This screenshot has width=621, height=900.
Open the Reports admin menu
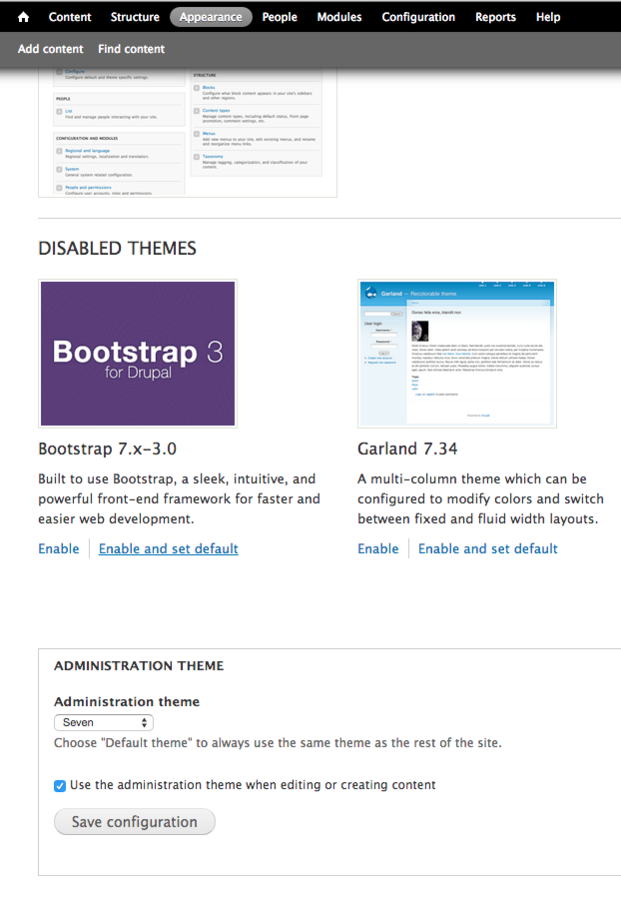tap(495, 17)
